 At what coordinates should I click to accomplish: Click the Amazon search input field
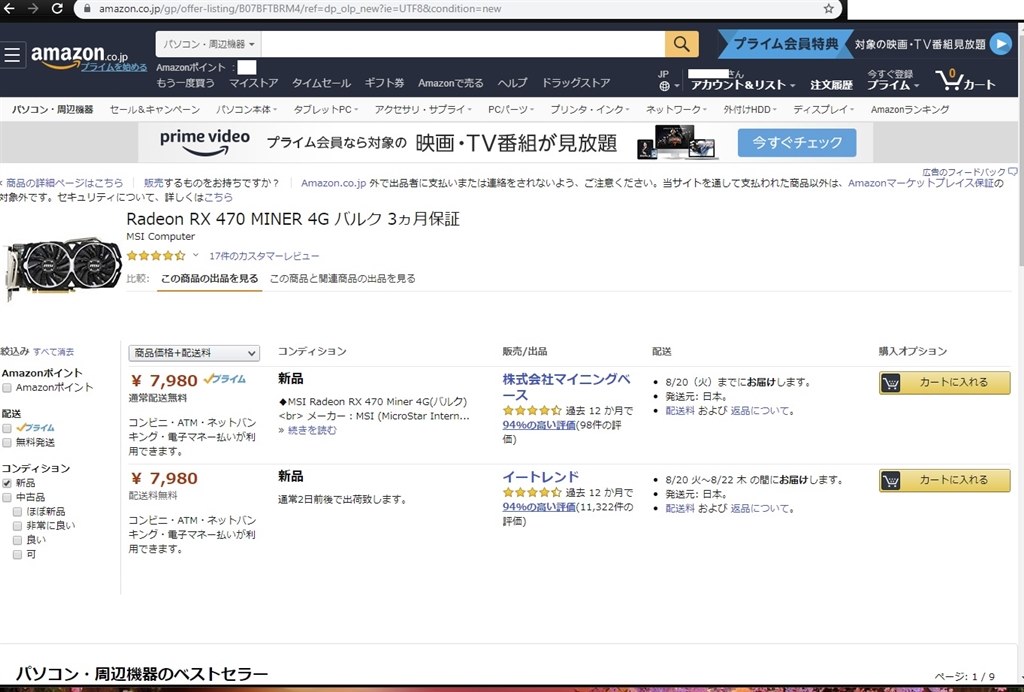pyautogui.click(x=462, y=44)
